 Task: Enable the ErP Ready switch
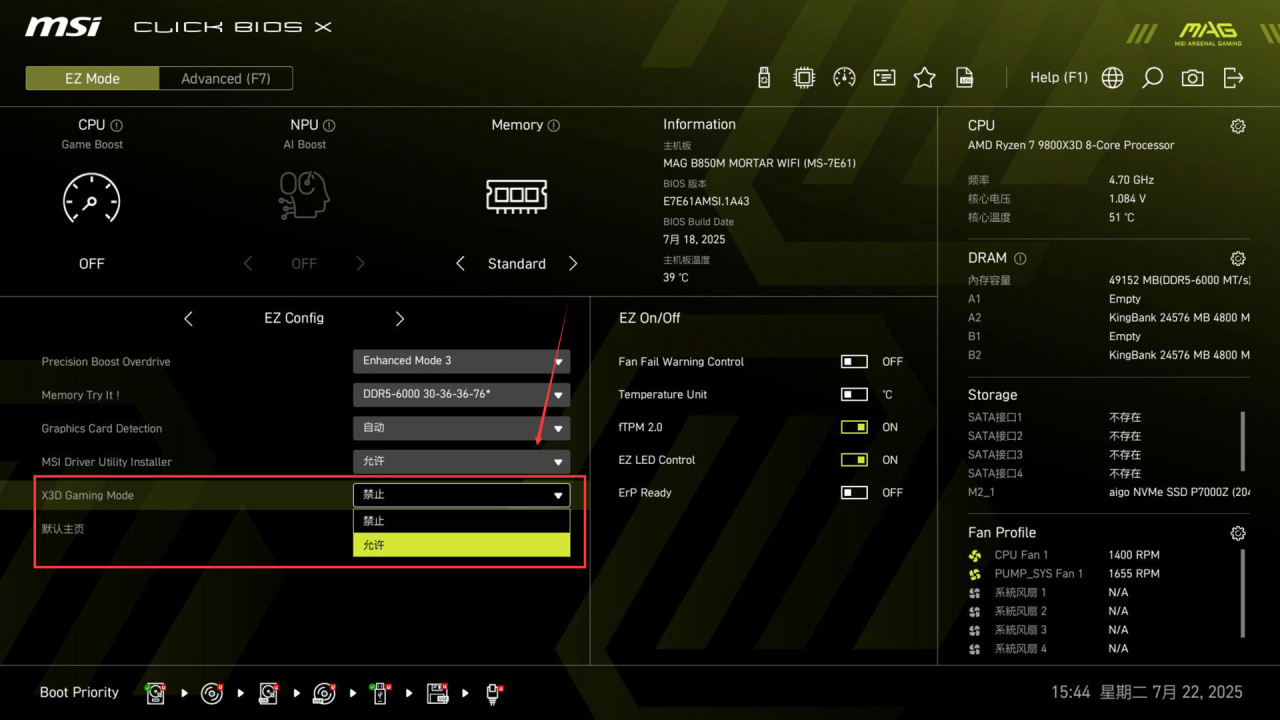[854, 492]
